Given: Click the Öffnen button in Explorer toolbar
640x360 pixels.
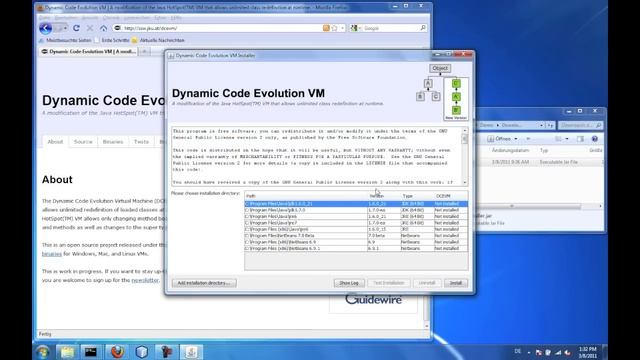Looking at the screenshot, I should pos(499,139).
